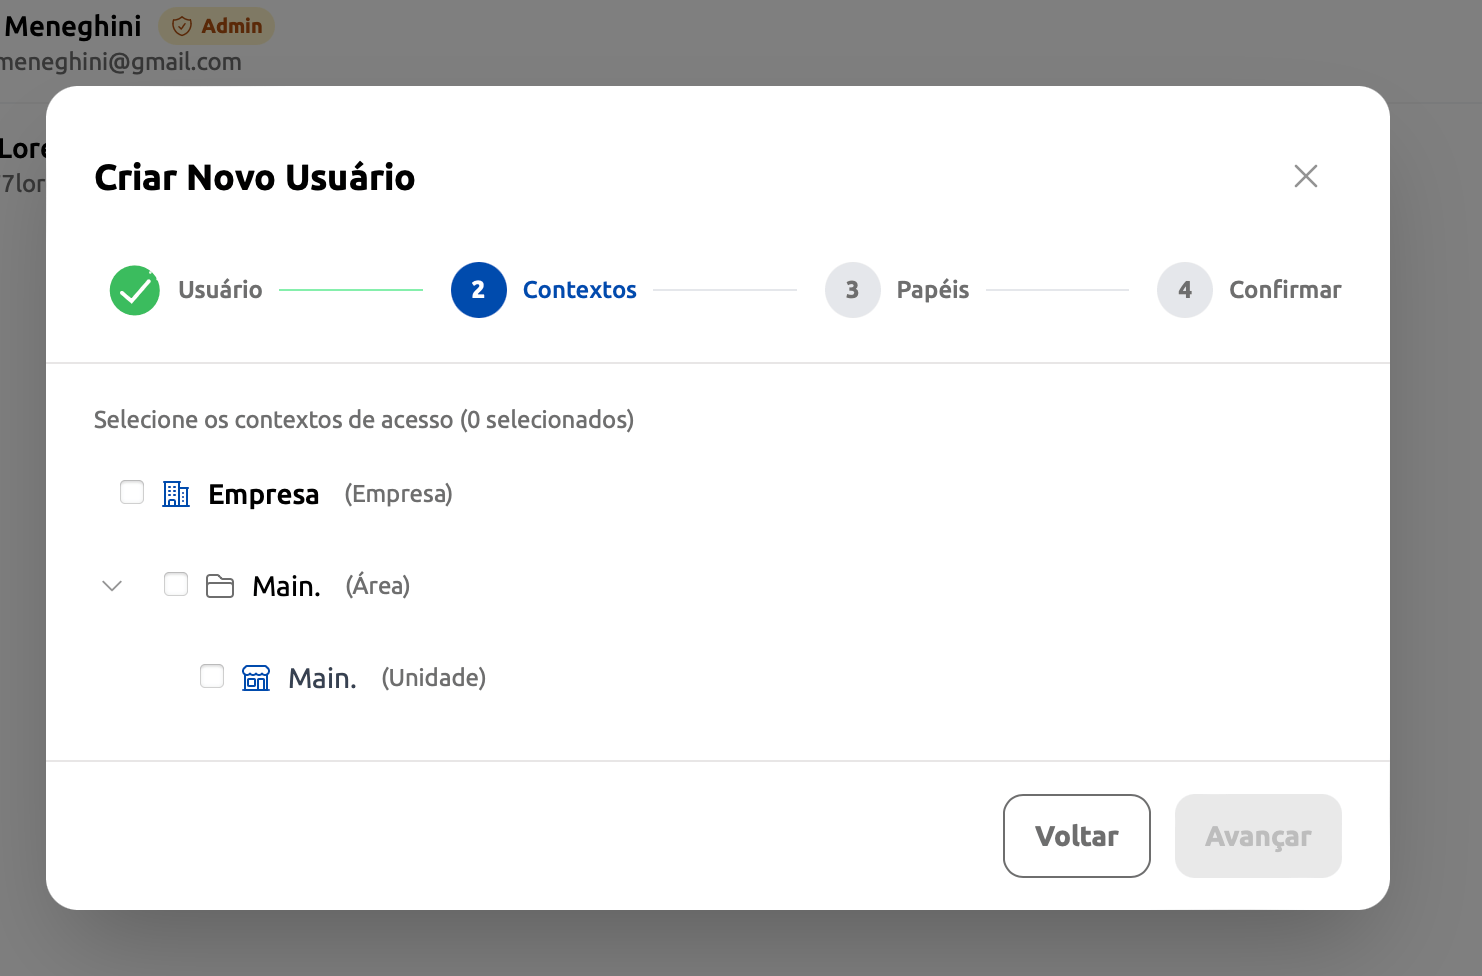Select the Contextos step label

coord(580,290)
